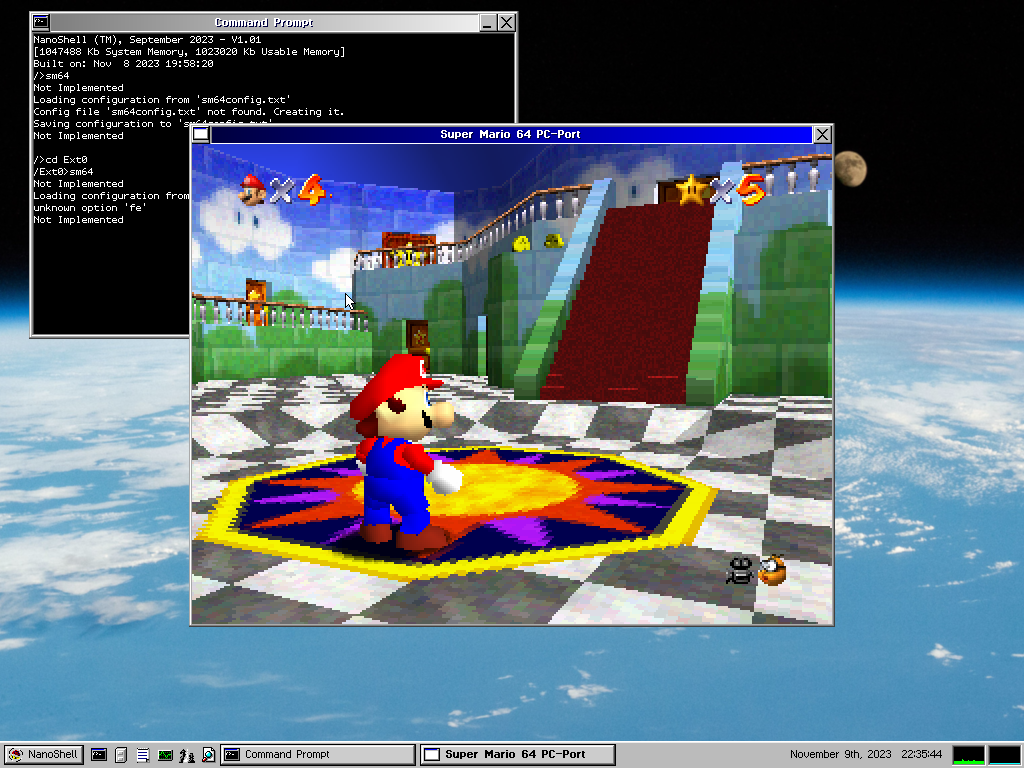Click the '/>sm64' command line
The height and width of the screenshot is (768, 1024).
pos(51,76)
